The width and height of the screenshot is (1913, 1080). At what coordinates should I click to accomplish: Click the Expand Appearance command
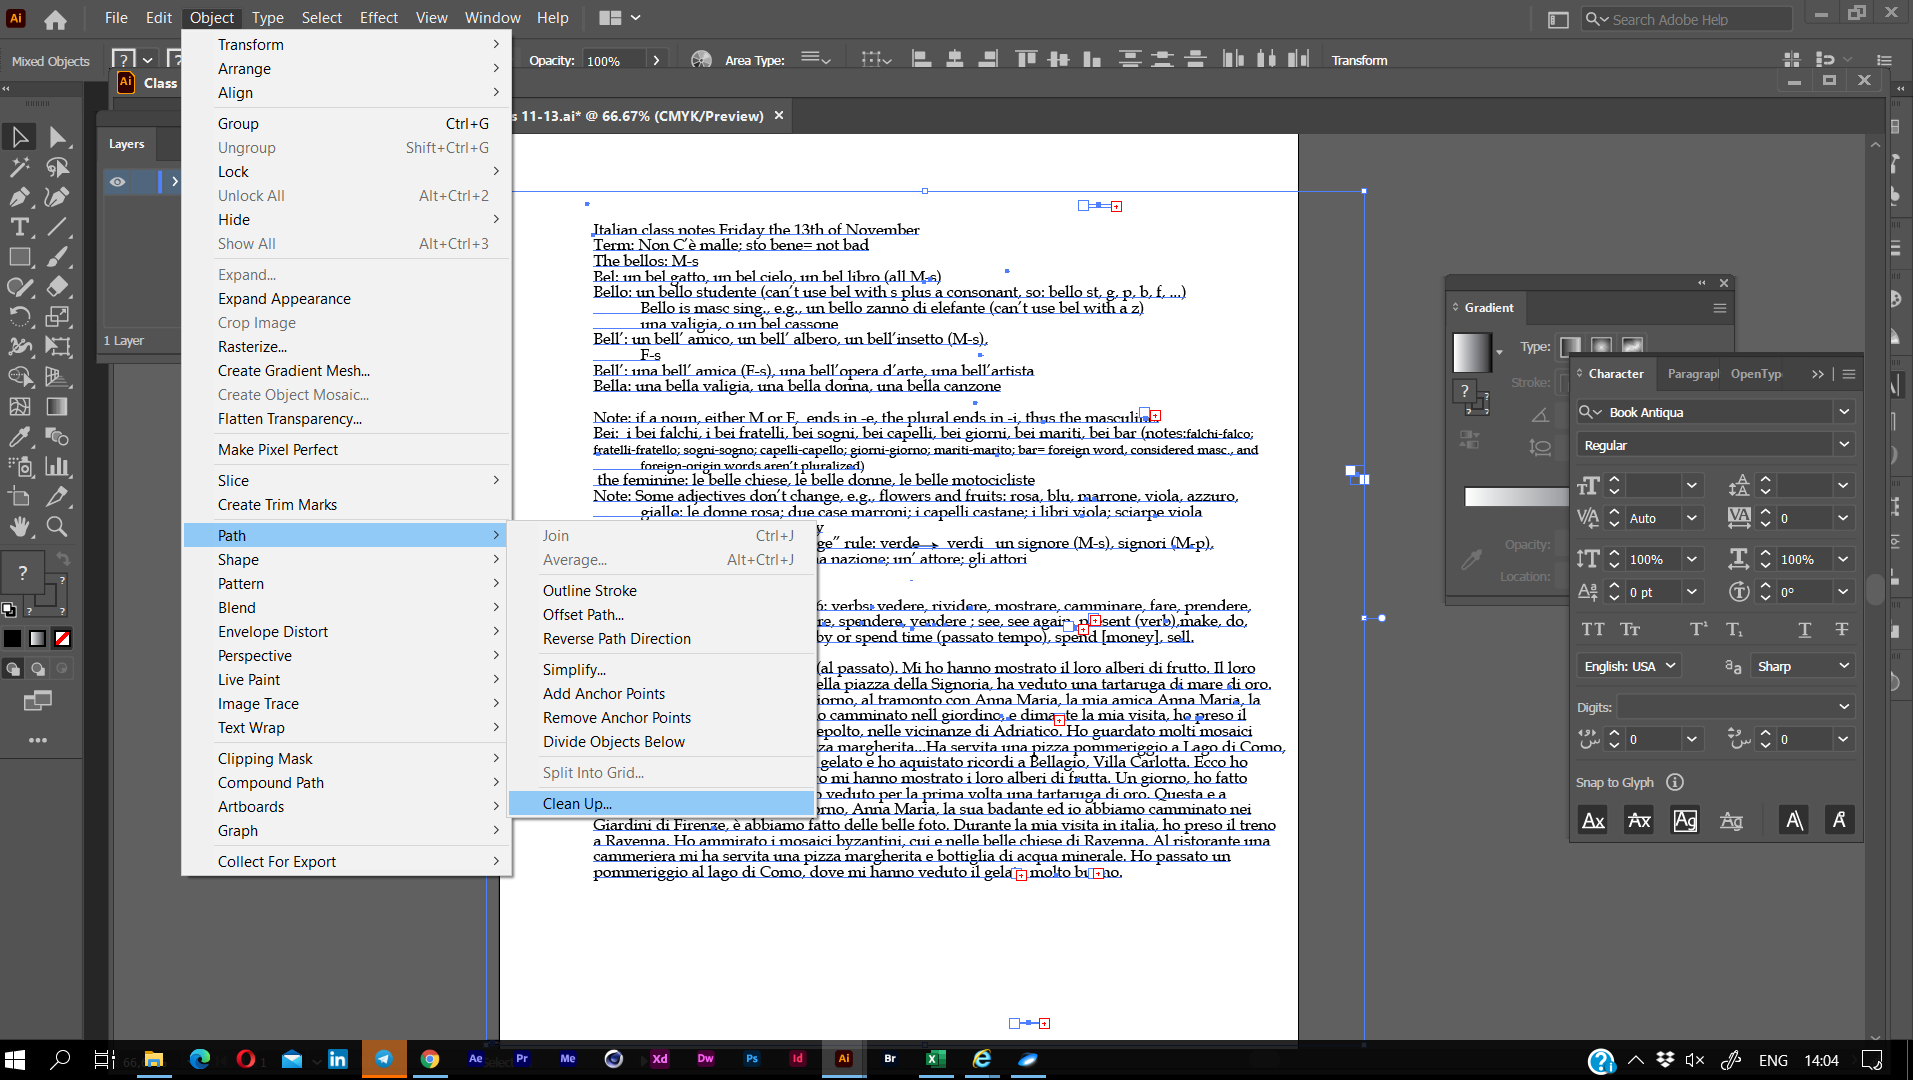284,298
